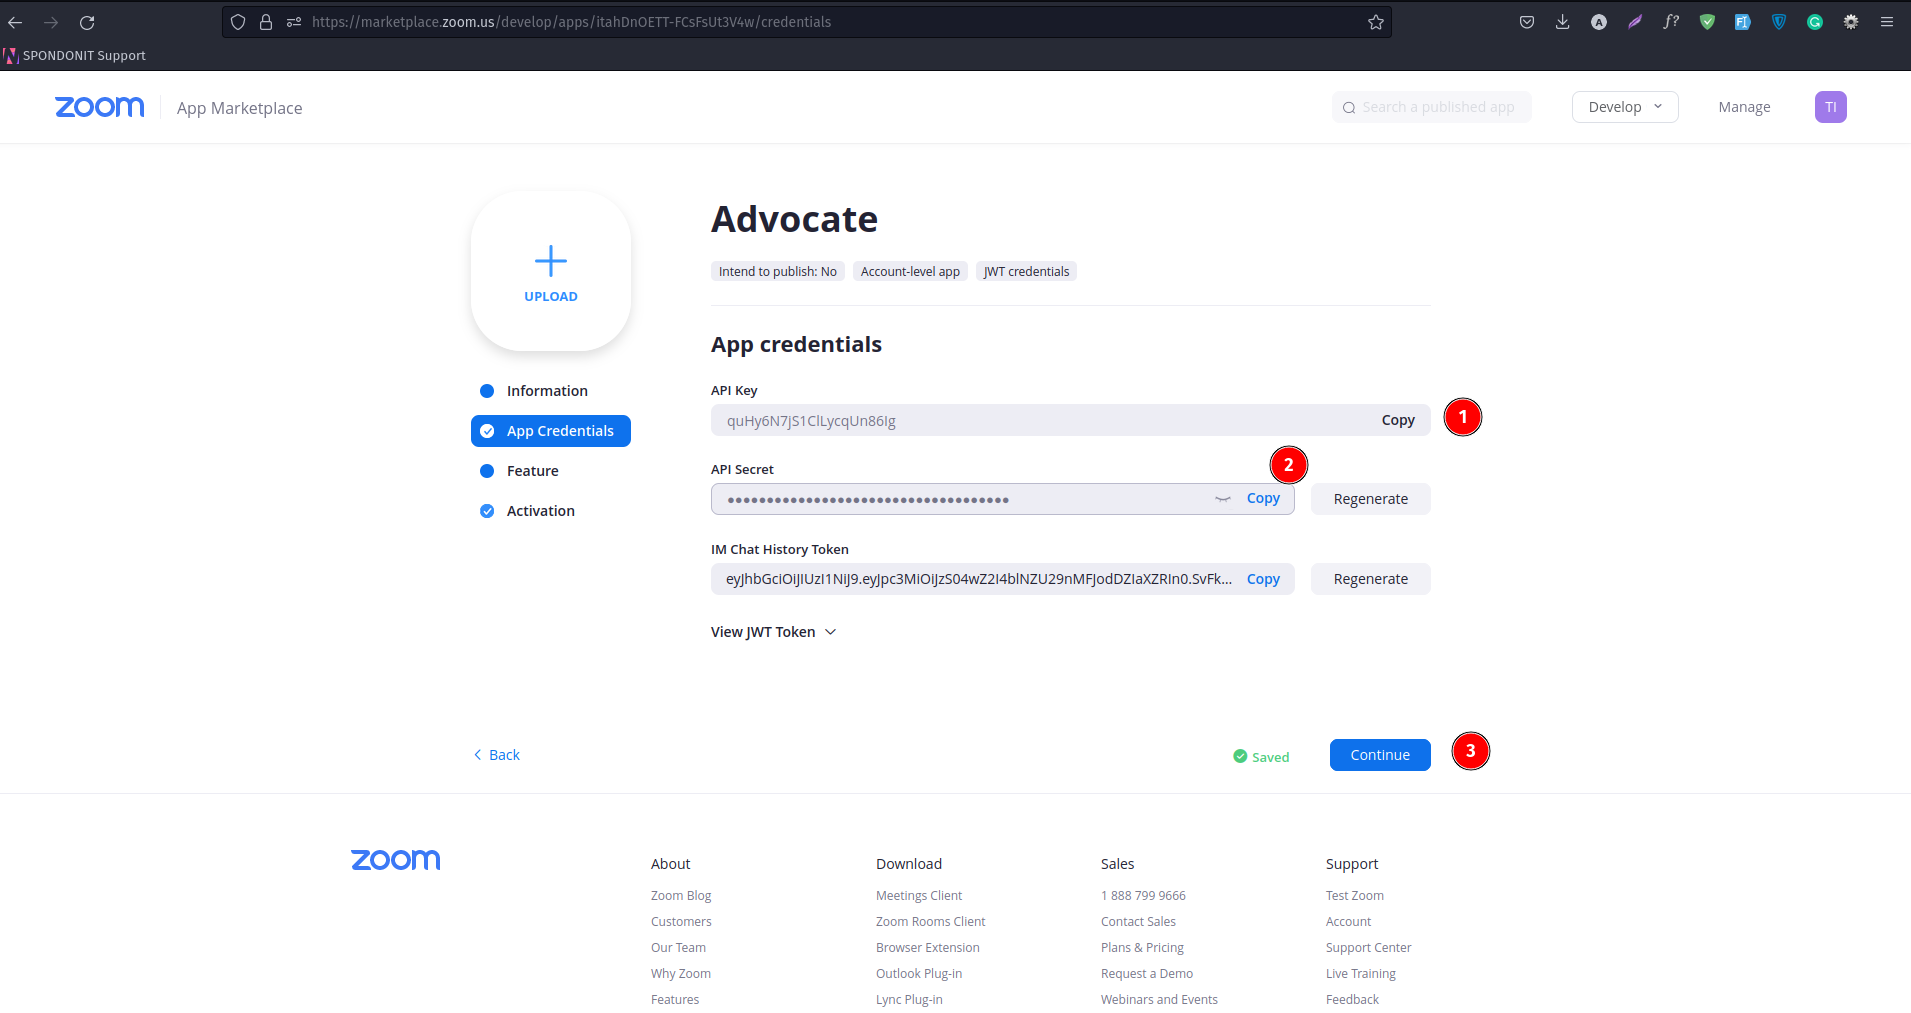Open the SPONDONIT Support bookmark
The width and height of the screenshot is (1911, 1013).
(75, 56)
